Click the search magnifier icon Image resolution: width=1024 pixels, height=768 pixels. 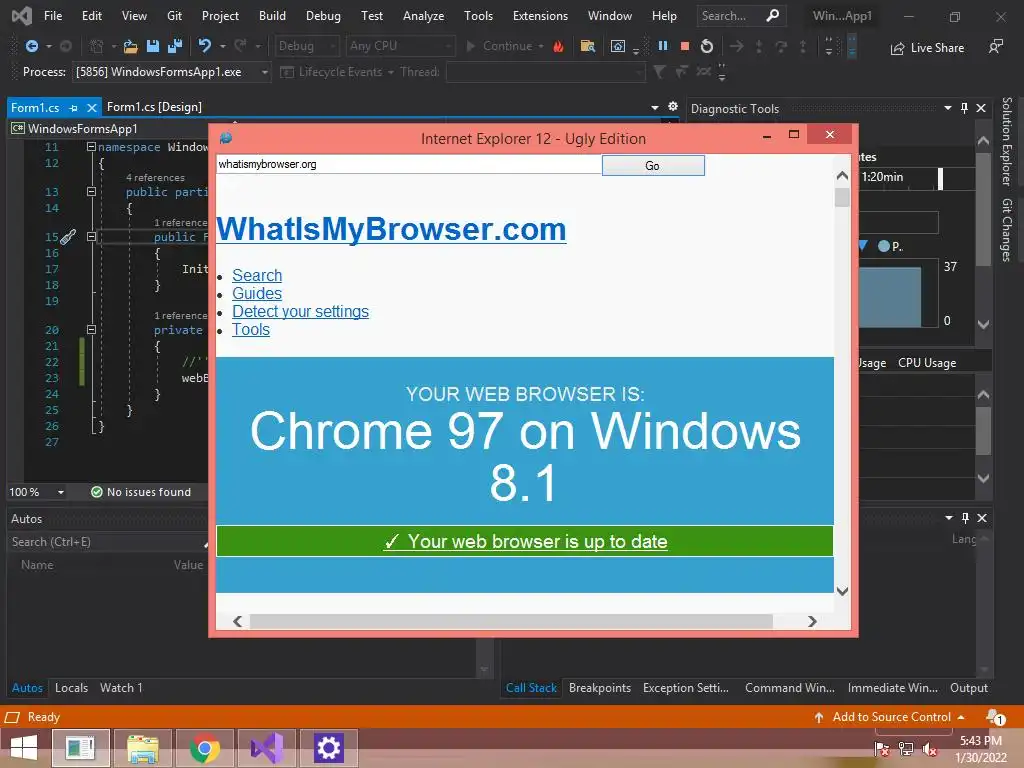coord(773,15)
